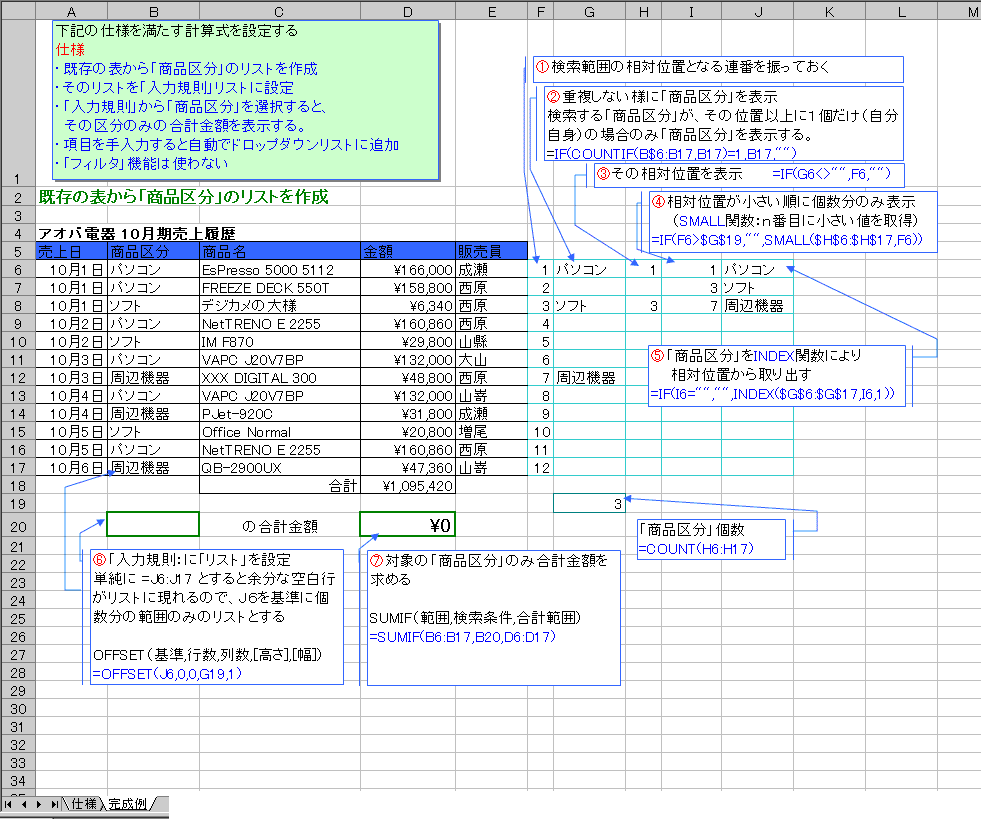This screenshot has width=981, height=819.
Task: Click cell J8 周辺機器
Action: [758, 305]
